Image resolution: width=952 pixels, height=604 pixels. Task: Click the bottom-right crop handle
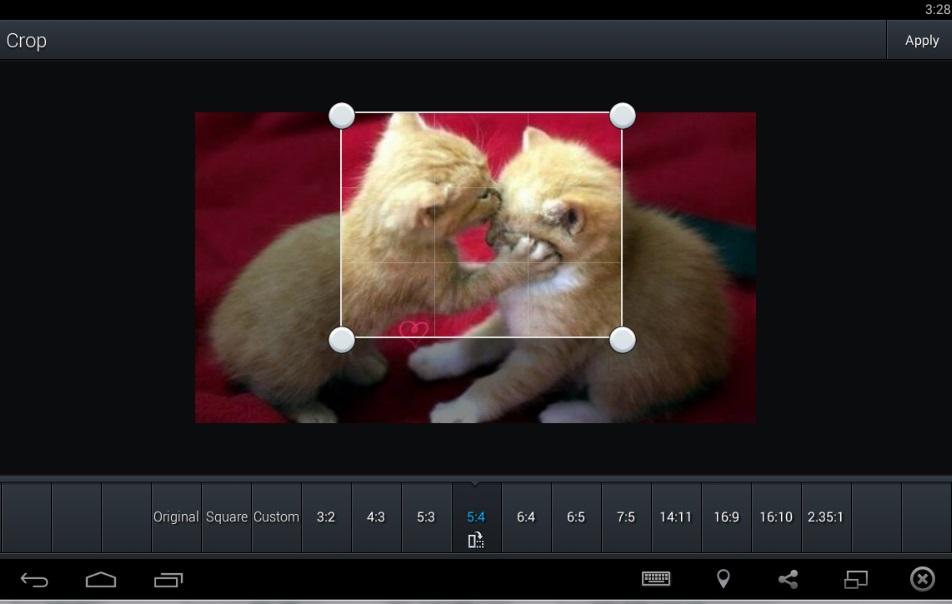(622, 339)
